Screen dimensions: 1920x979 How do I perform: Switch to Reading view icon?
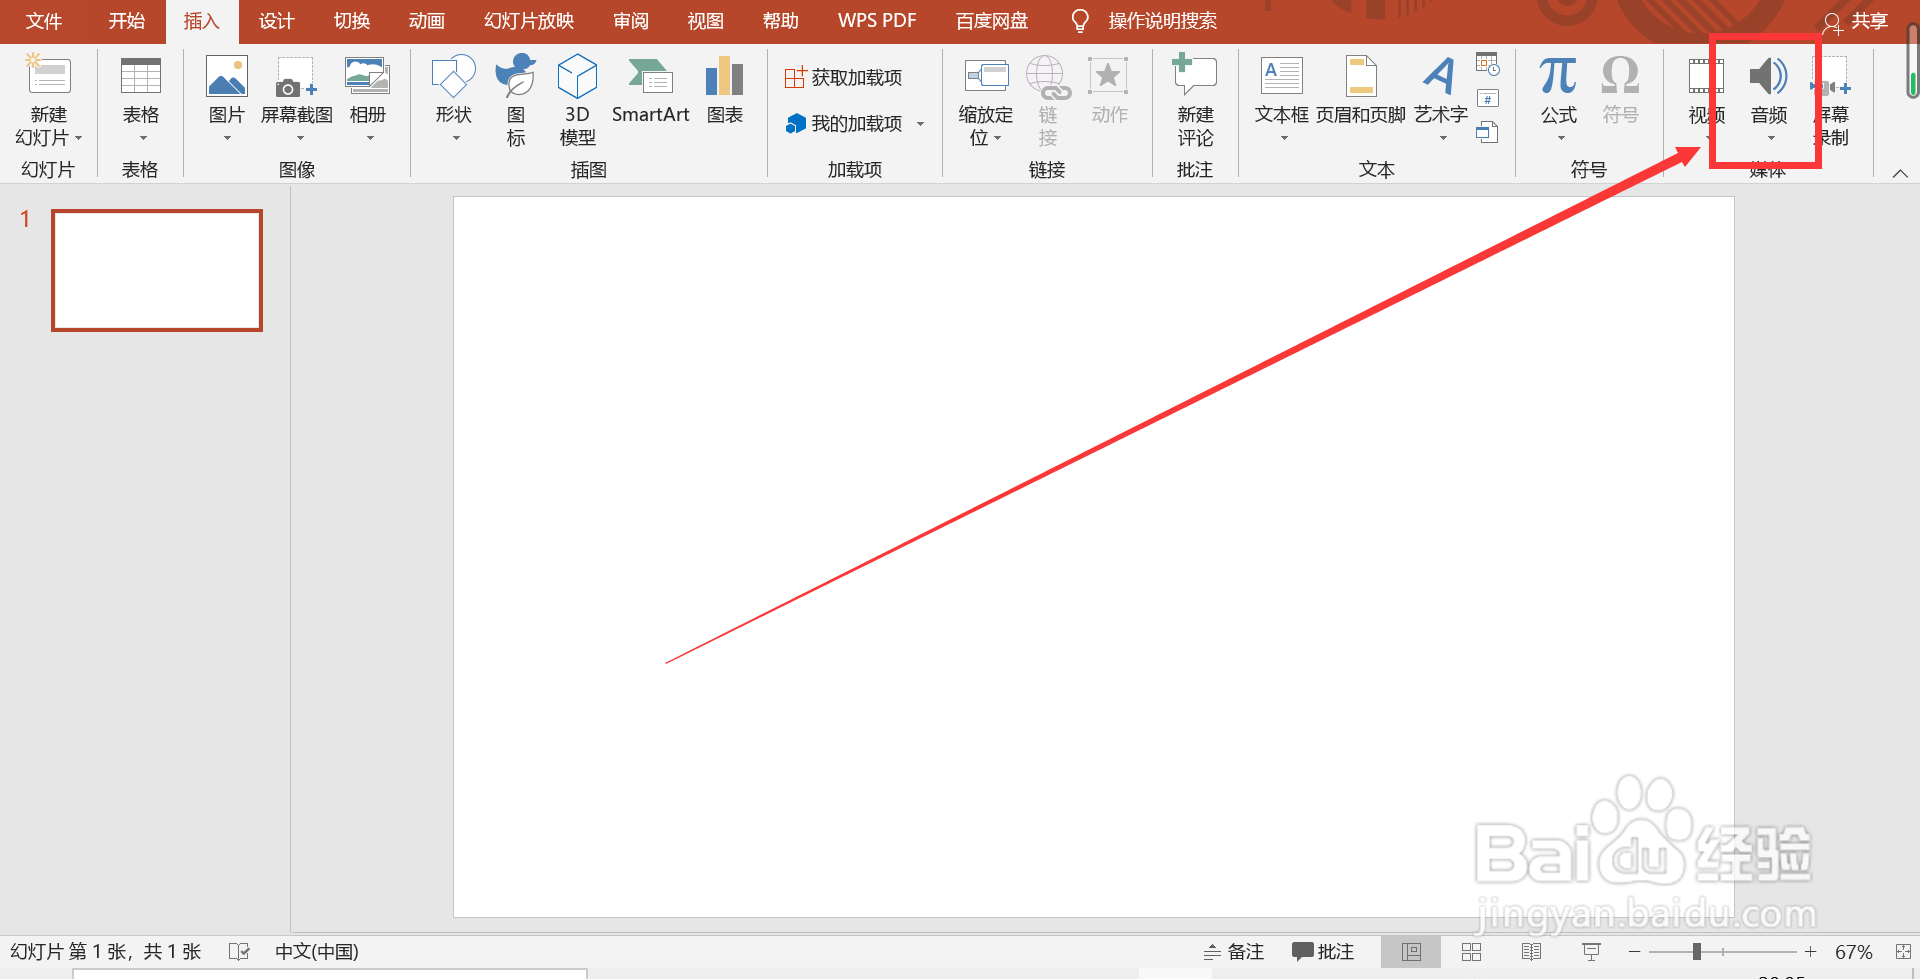(1531, 952)
